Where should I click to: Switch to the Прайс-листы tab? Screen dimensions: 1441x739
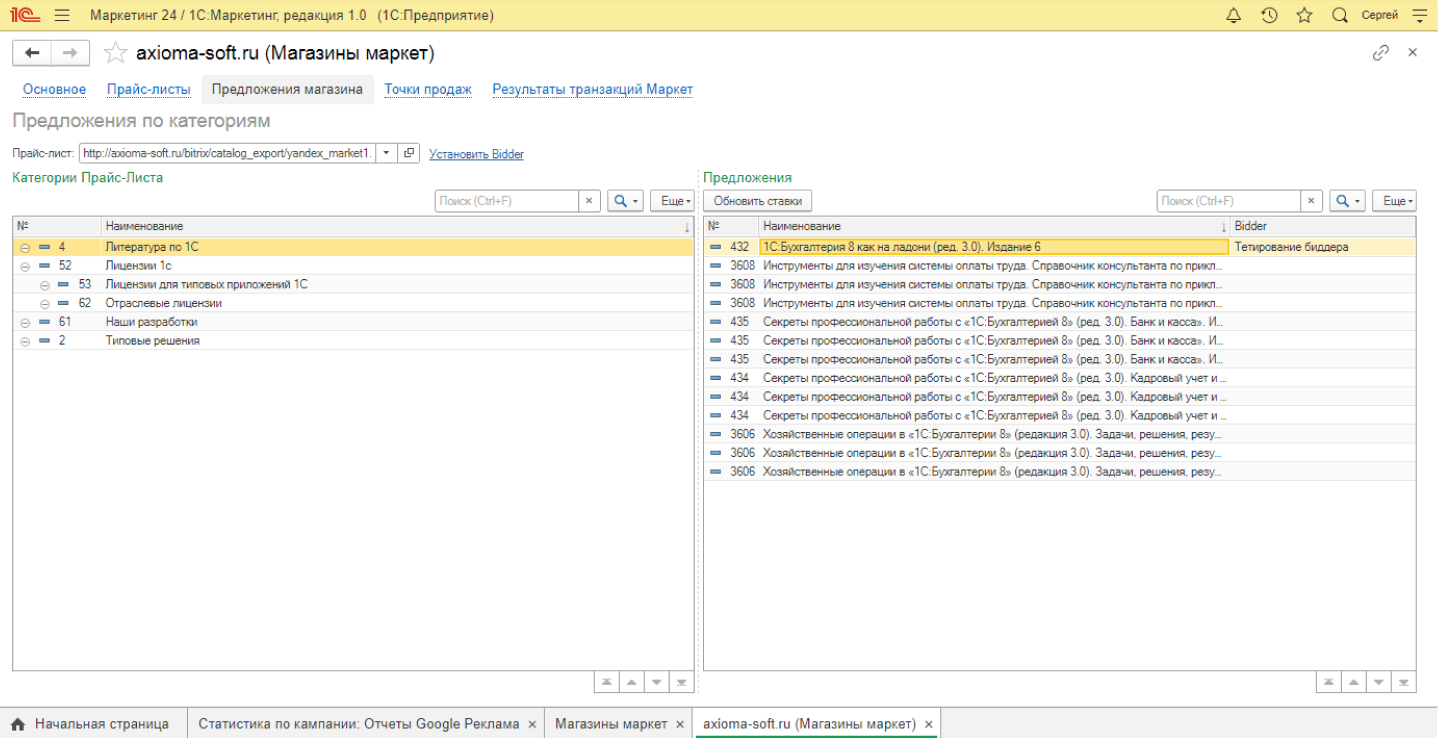[148, 89]
